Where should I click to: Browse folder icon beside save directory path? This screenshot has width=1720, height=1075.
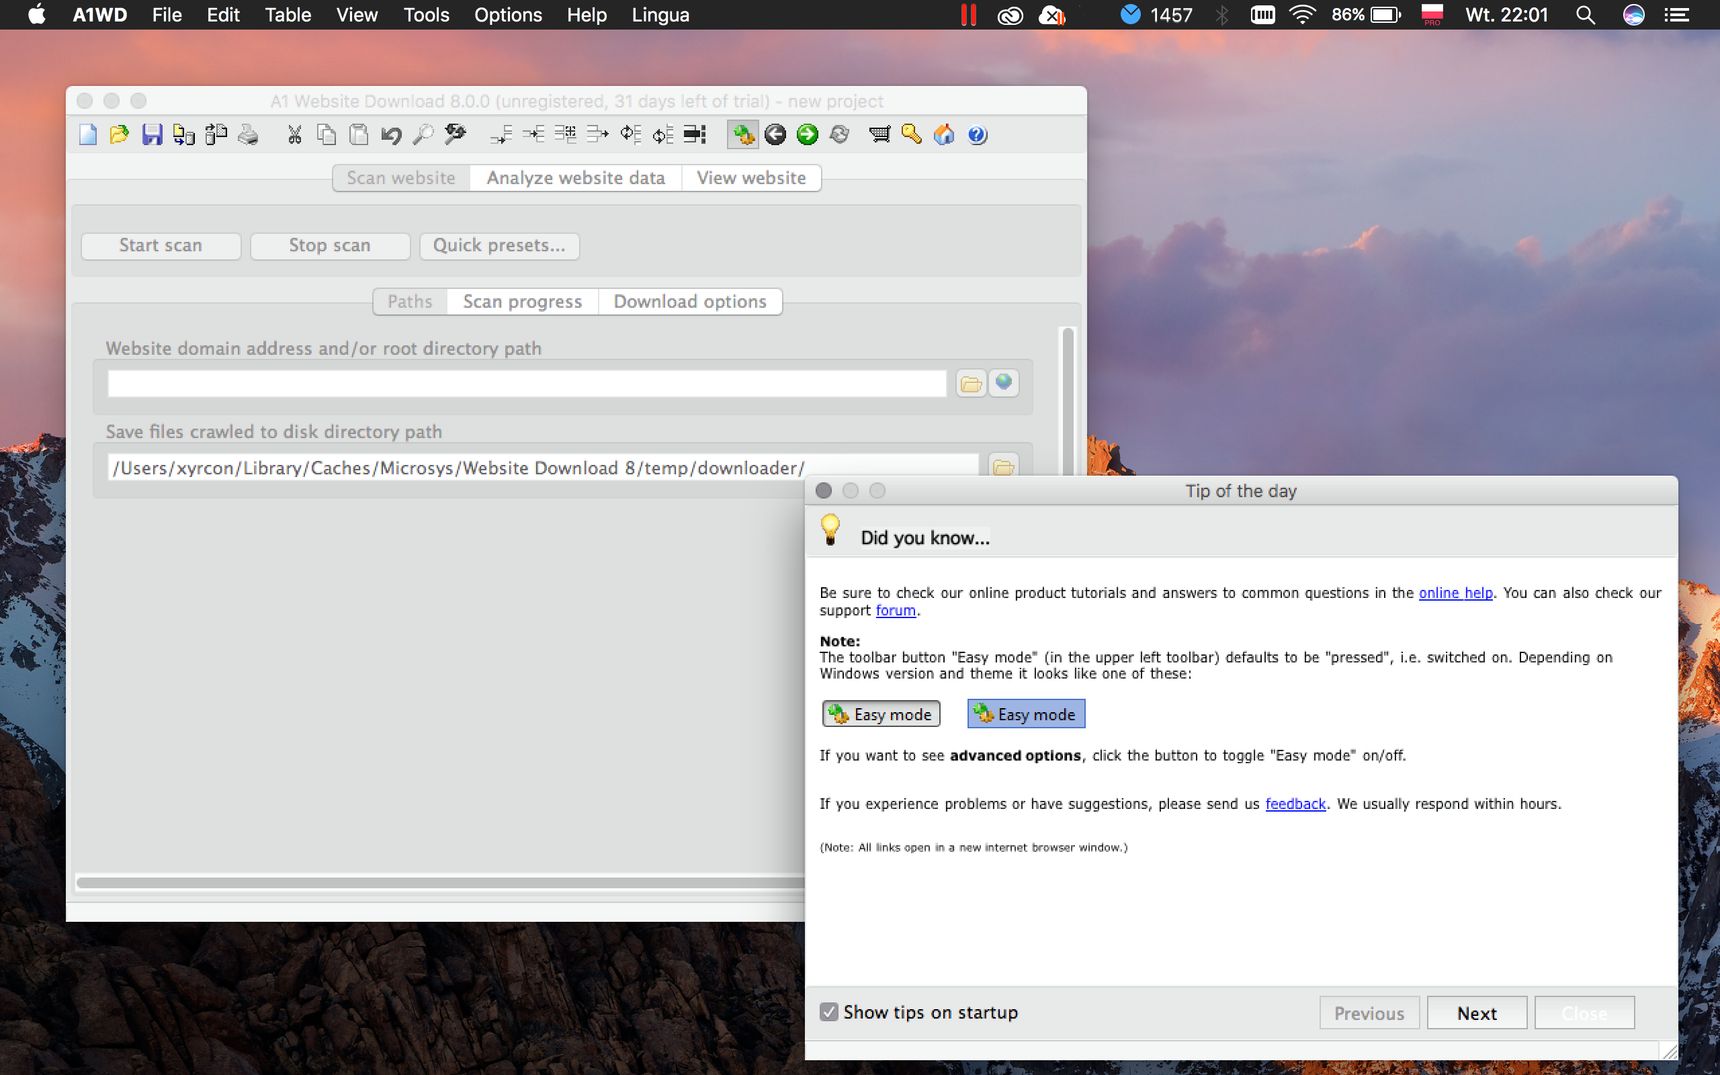[1003, 466]
